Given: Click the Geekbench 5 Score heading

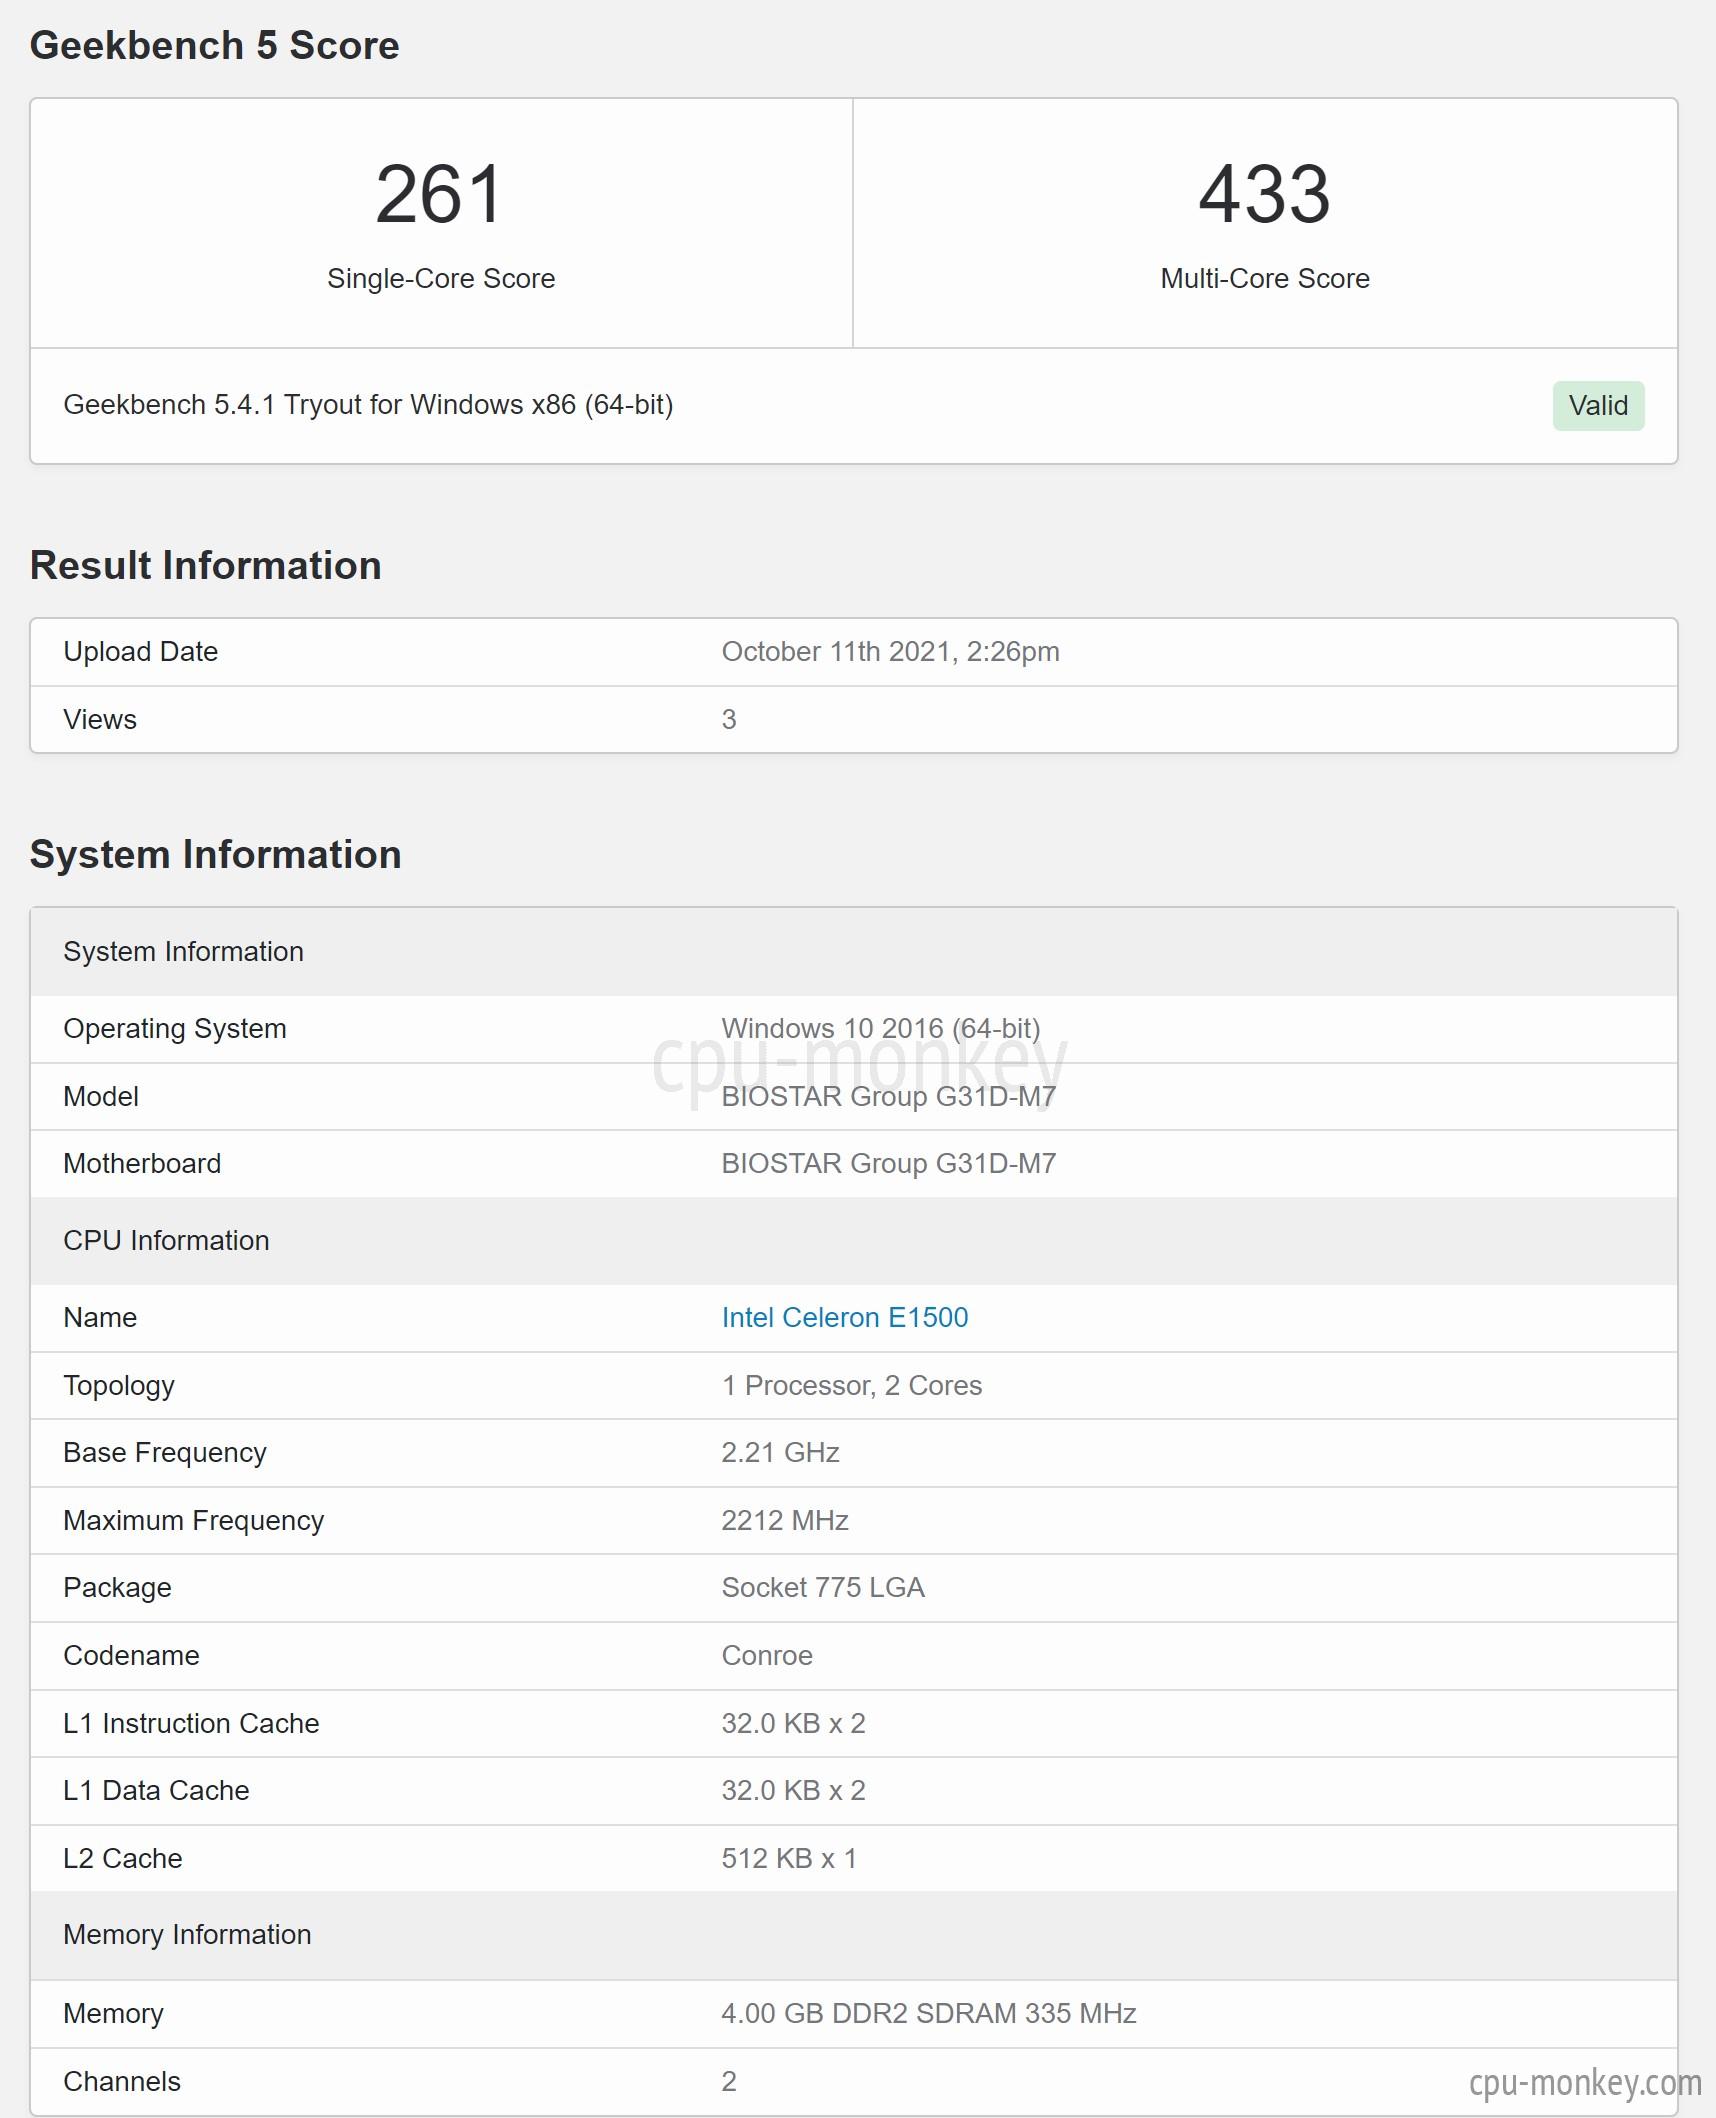Looking at the screenshot, I should (x=214, y=45).
